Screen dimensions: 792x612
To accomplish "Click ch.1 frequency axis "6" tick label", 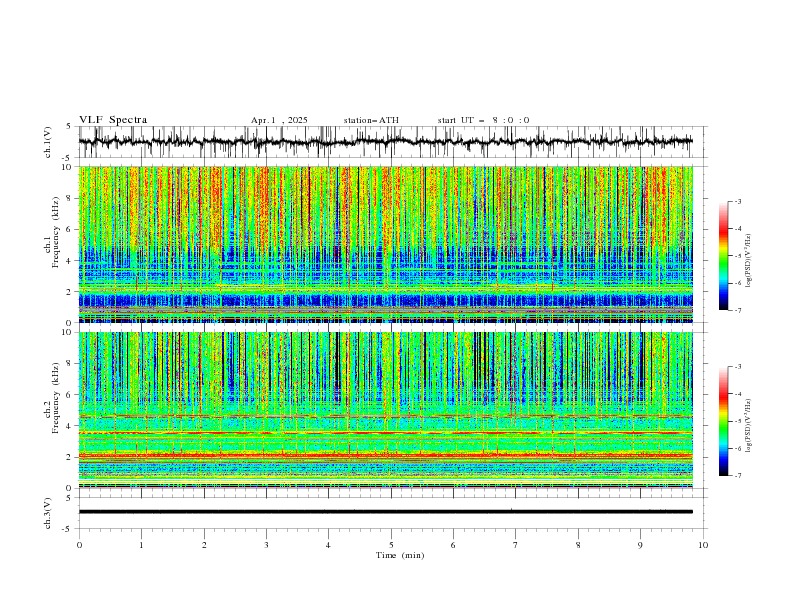I will (71, 229).
